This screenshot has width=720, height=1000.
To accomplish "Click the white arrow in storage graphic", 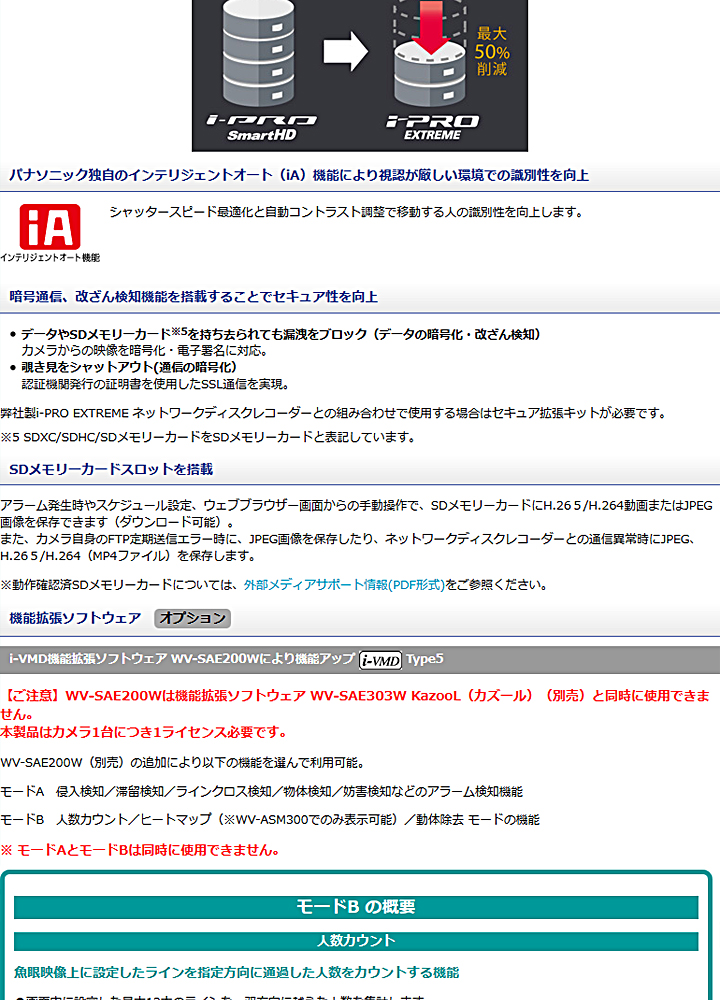I will pyautogui.click(x=345, y=51).
